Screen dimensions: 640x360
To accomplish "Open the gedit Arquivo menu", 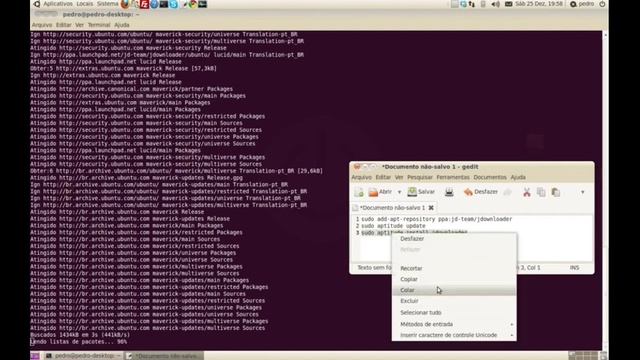I will click(x=361, y=177).
